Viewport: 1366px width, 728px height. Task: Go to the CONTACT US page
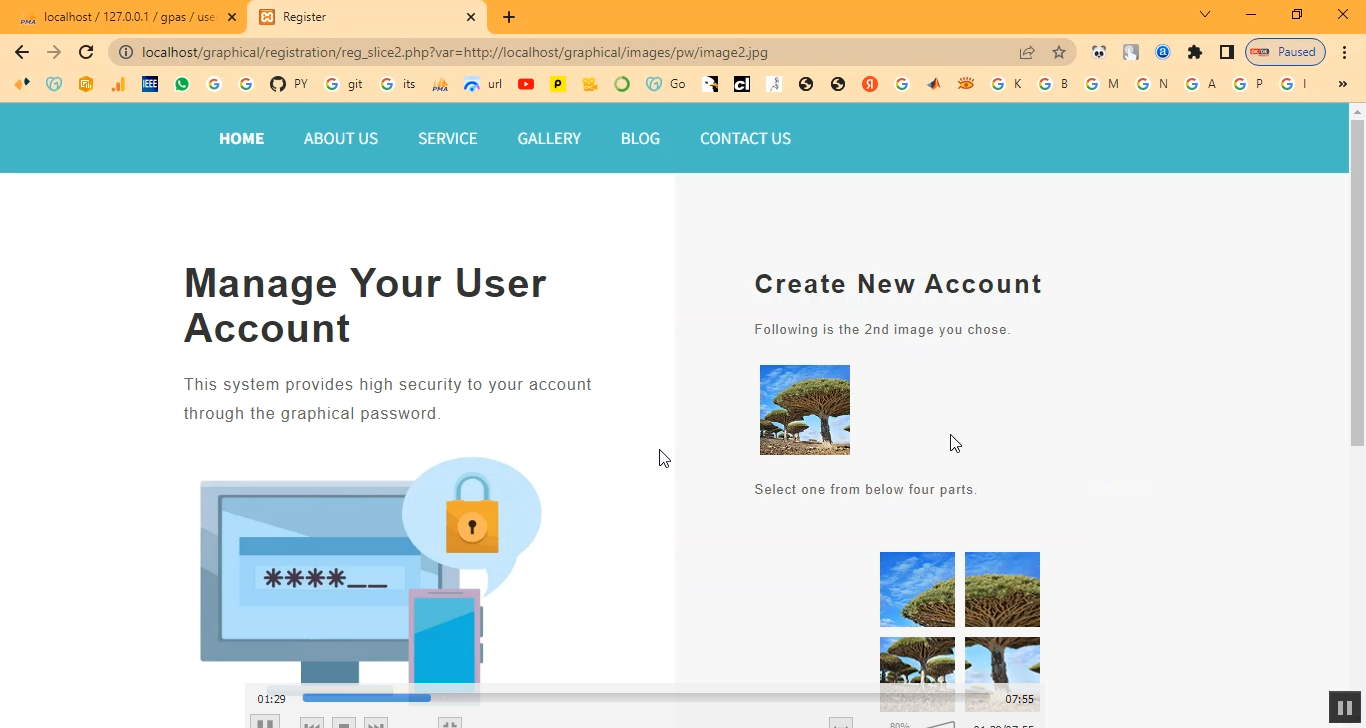[x=745, y=138]
